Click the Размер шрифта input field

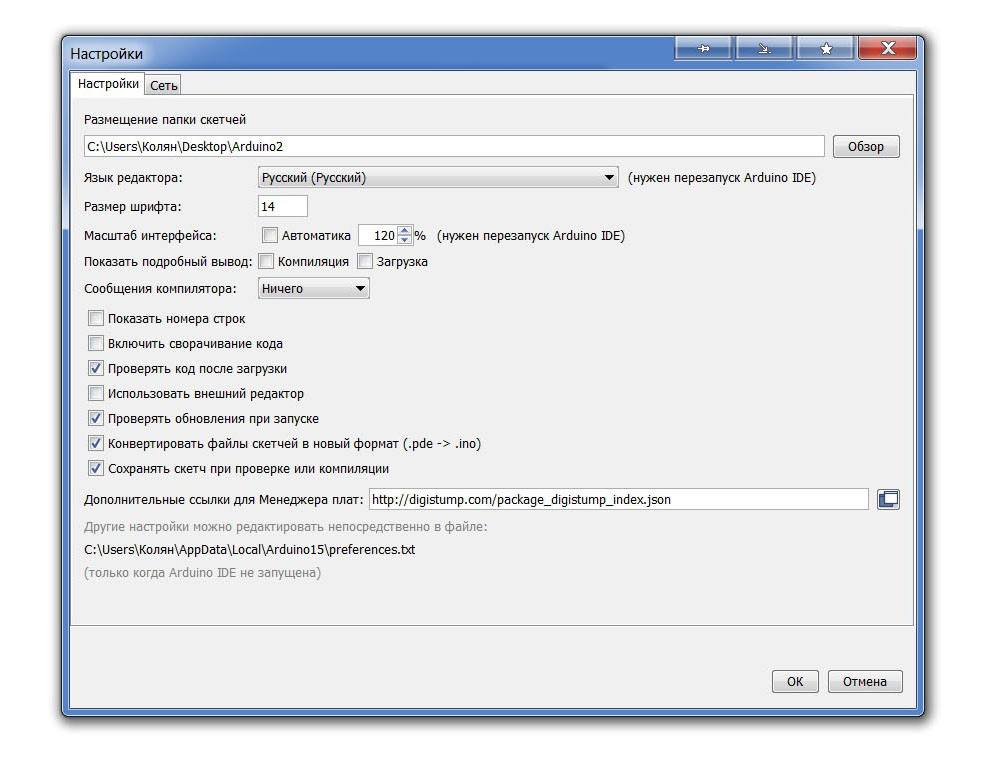(x=282, y=207)
